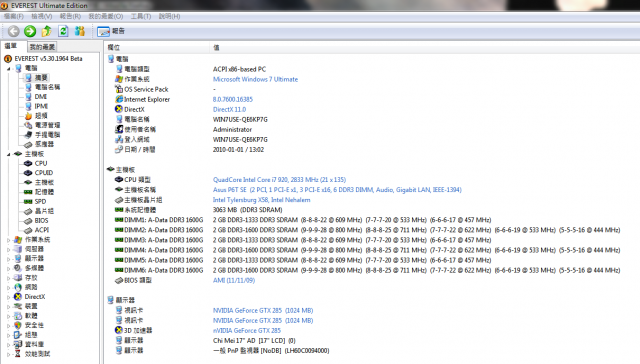Screen dimensions: 640x364
Task: Select IPMI in the tree
Action: pos(41,106)
